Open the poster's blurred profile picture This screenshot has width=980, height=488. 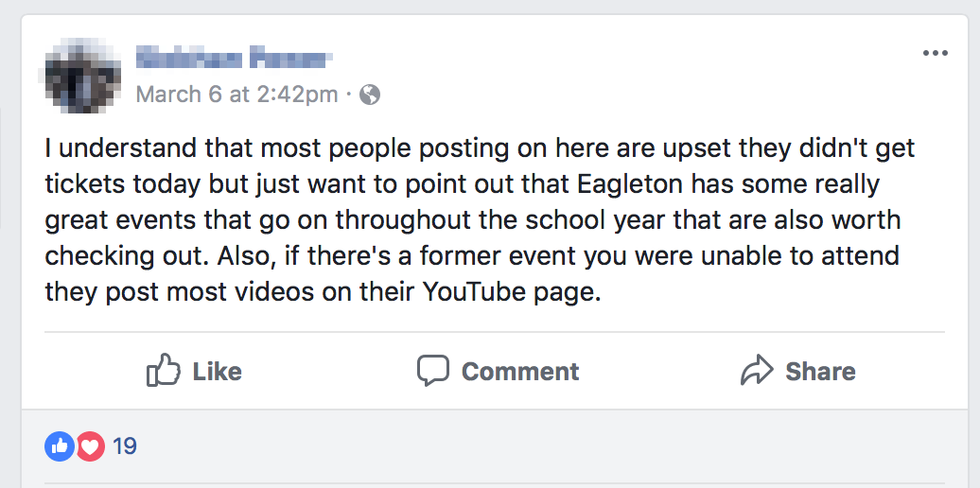[x=84, y=75]
